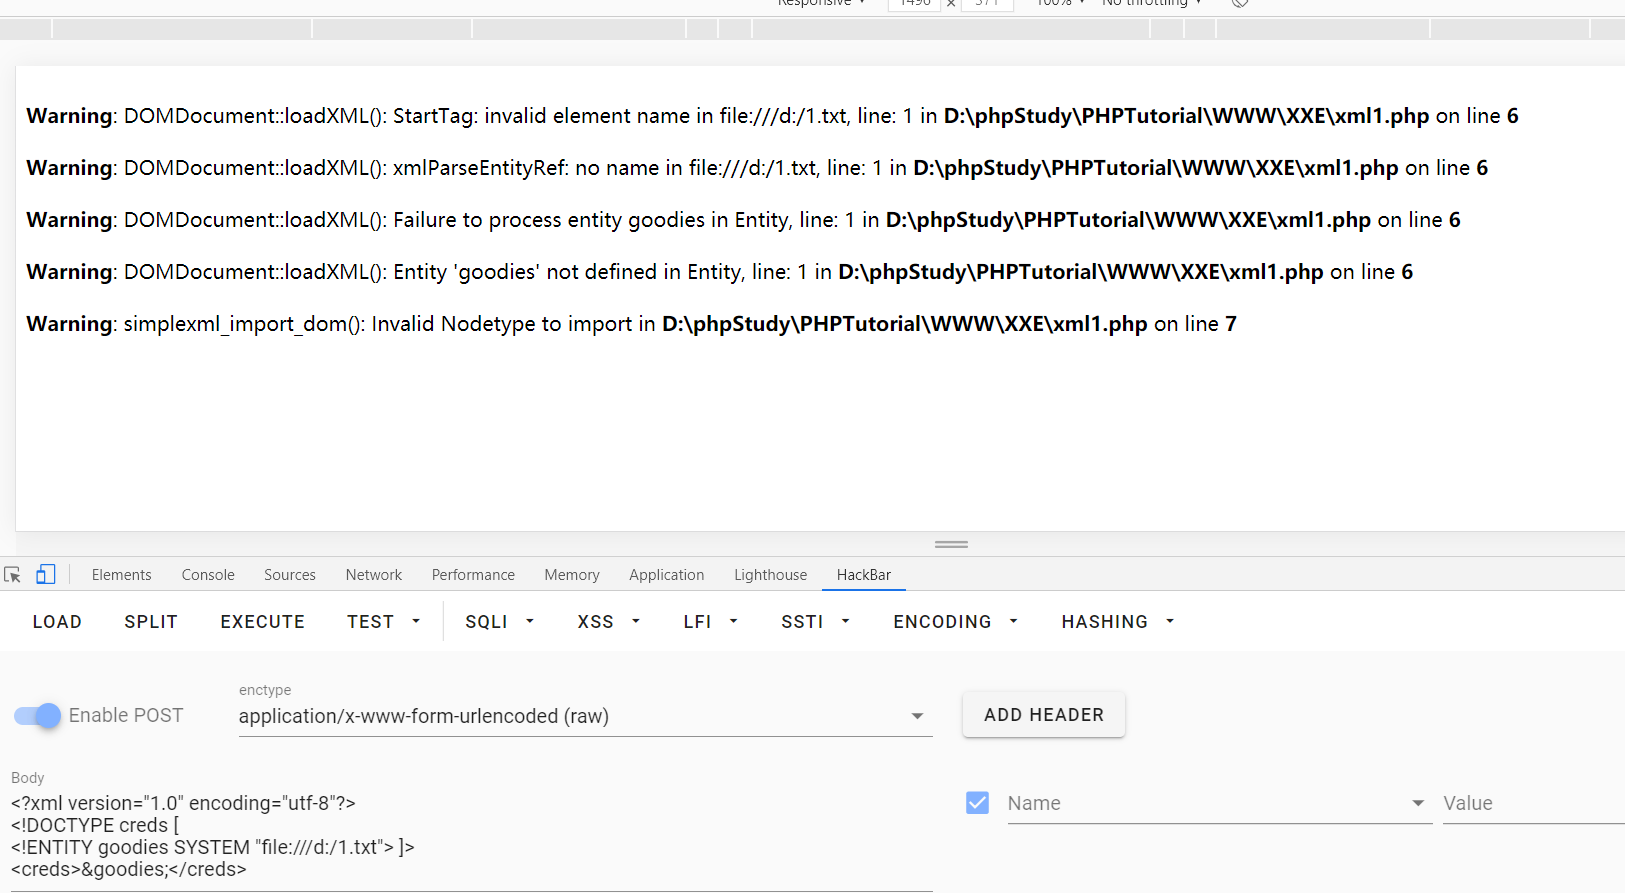Switch to the Performance tab
Image resolution: width=1625 pixels, height=893 pixels.
(473, 575)
